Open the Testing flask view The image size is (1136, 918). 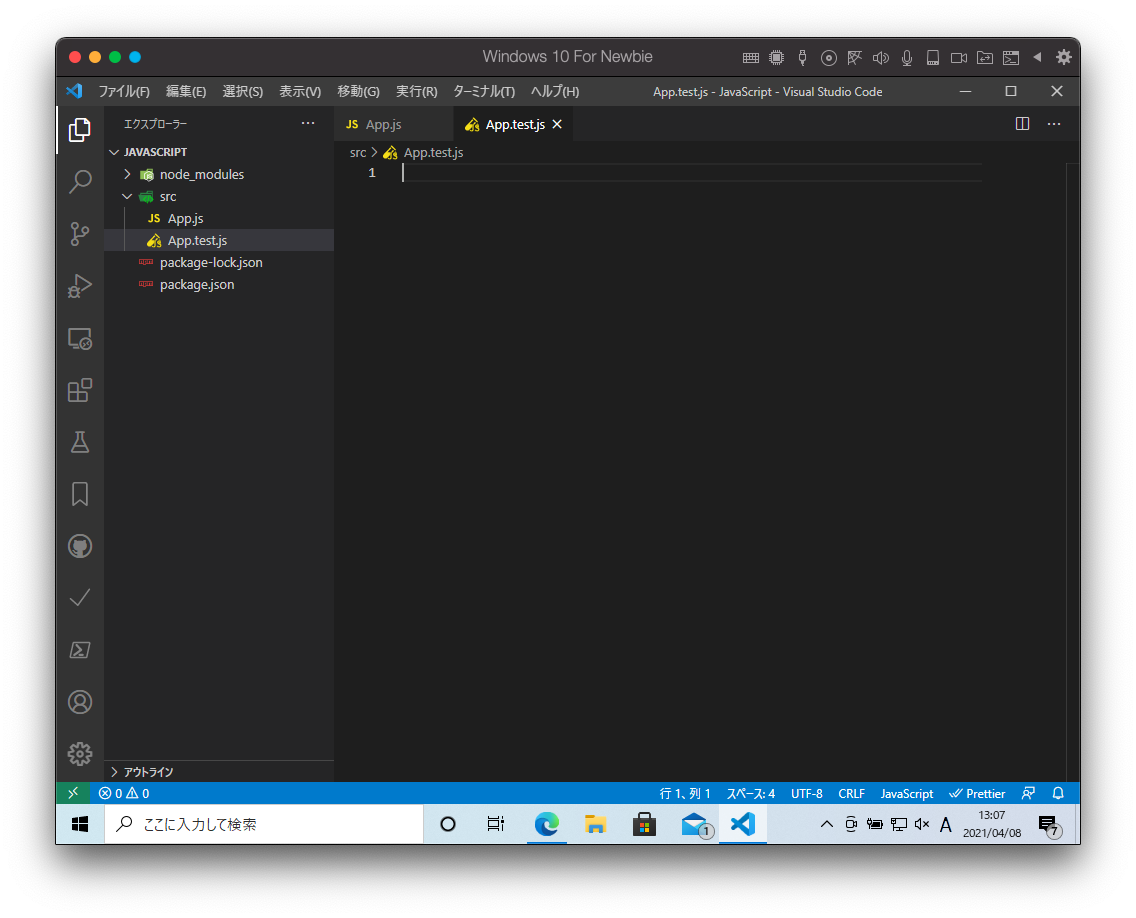(80, 442)
